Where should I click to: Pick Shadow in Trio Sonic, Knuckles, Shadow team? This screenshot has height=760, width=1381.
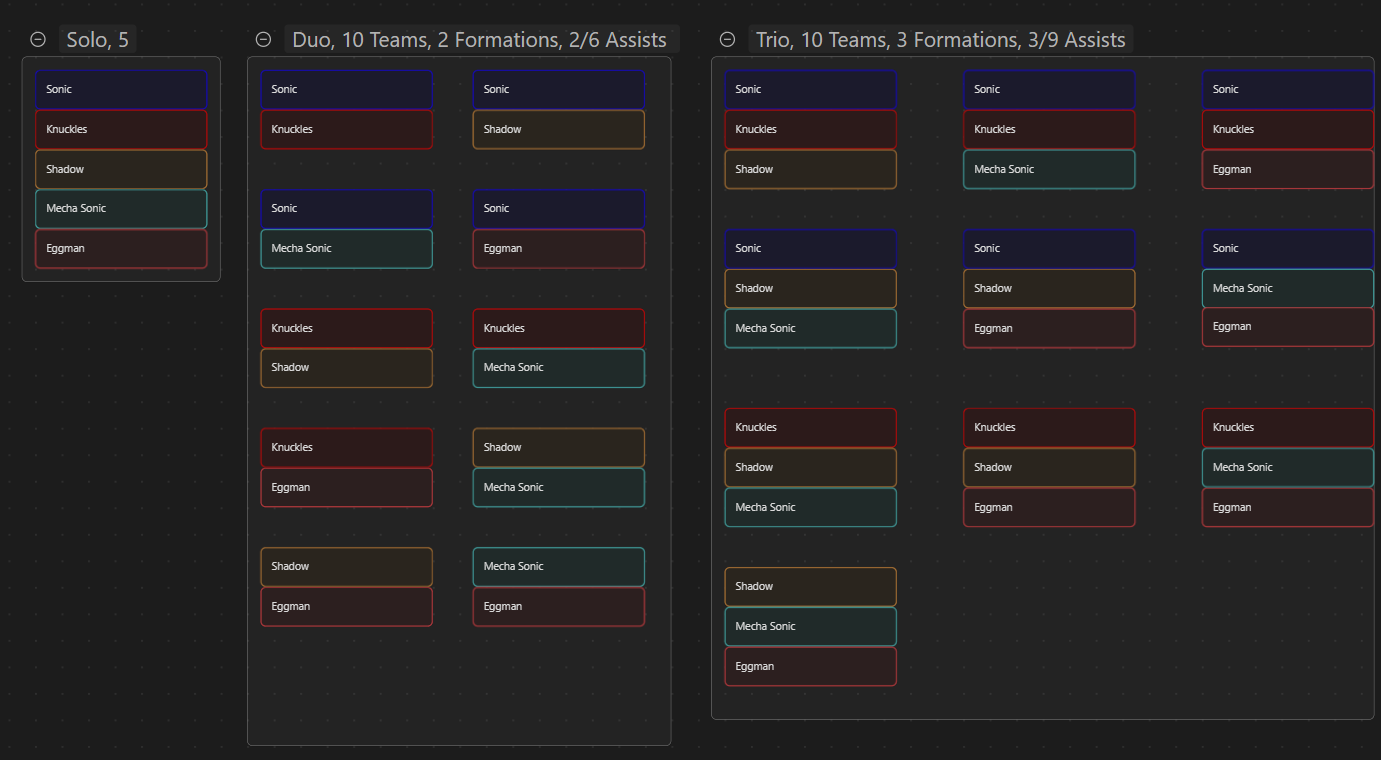[811, 170]
